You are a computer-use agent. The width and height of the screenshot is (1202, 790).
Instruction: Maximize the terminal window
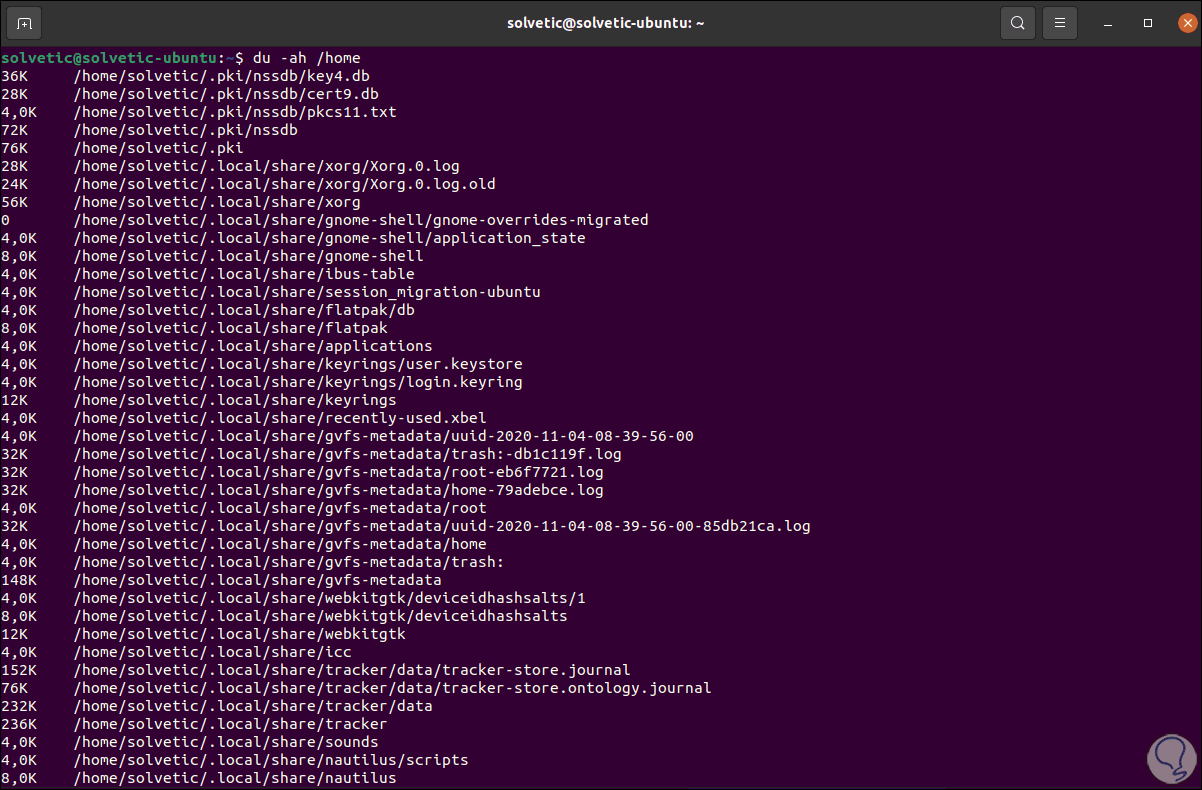tap(1147, 22)
